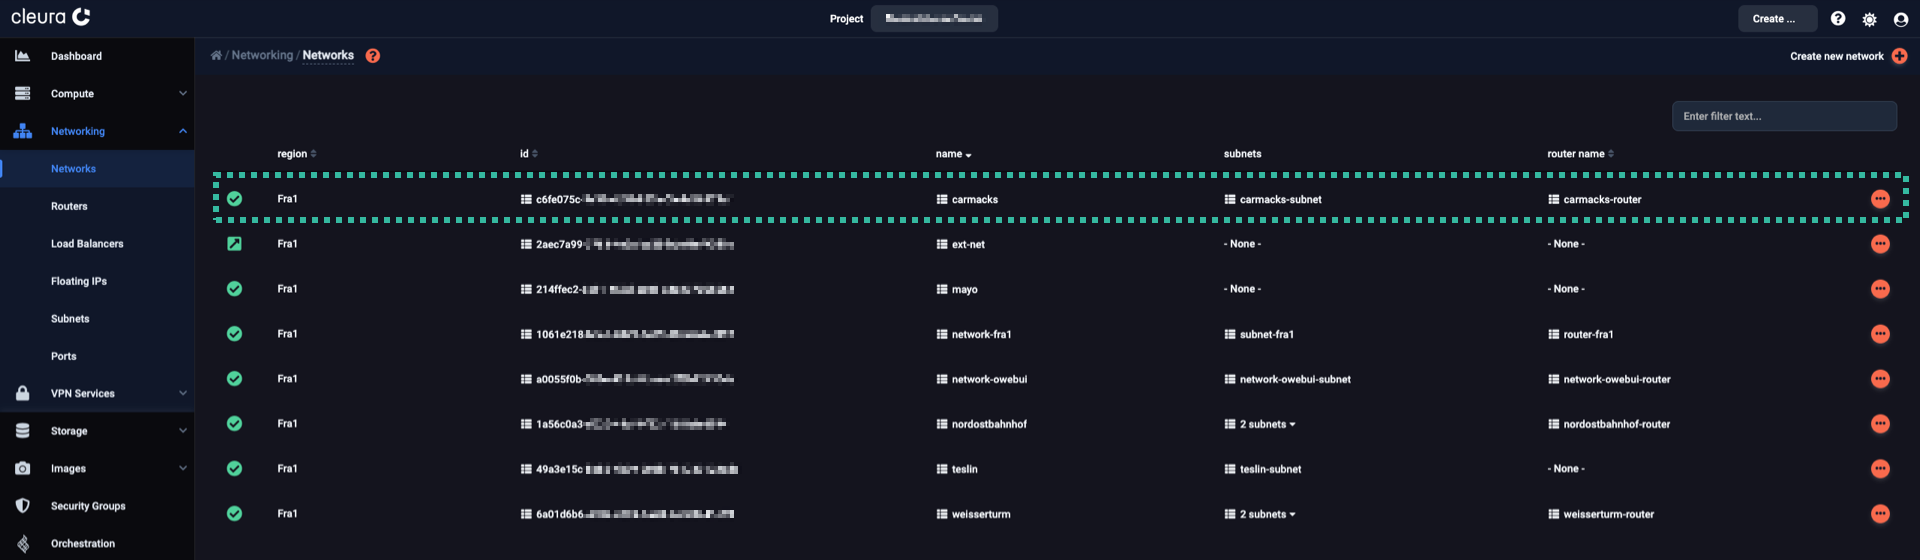1920x560 pixels.
Task: Click the green status check for mayo
Action: point(234,289)
